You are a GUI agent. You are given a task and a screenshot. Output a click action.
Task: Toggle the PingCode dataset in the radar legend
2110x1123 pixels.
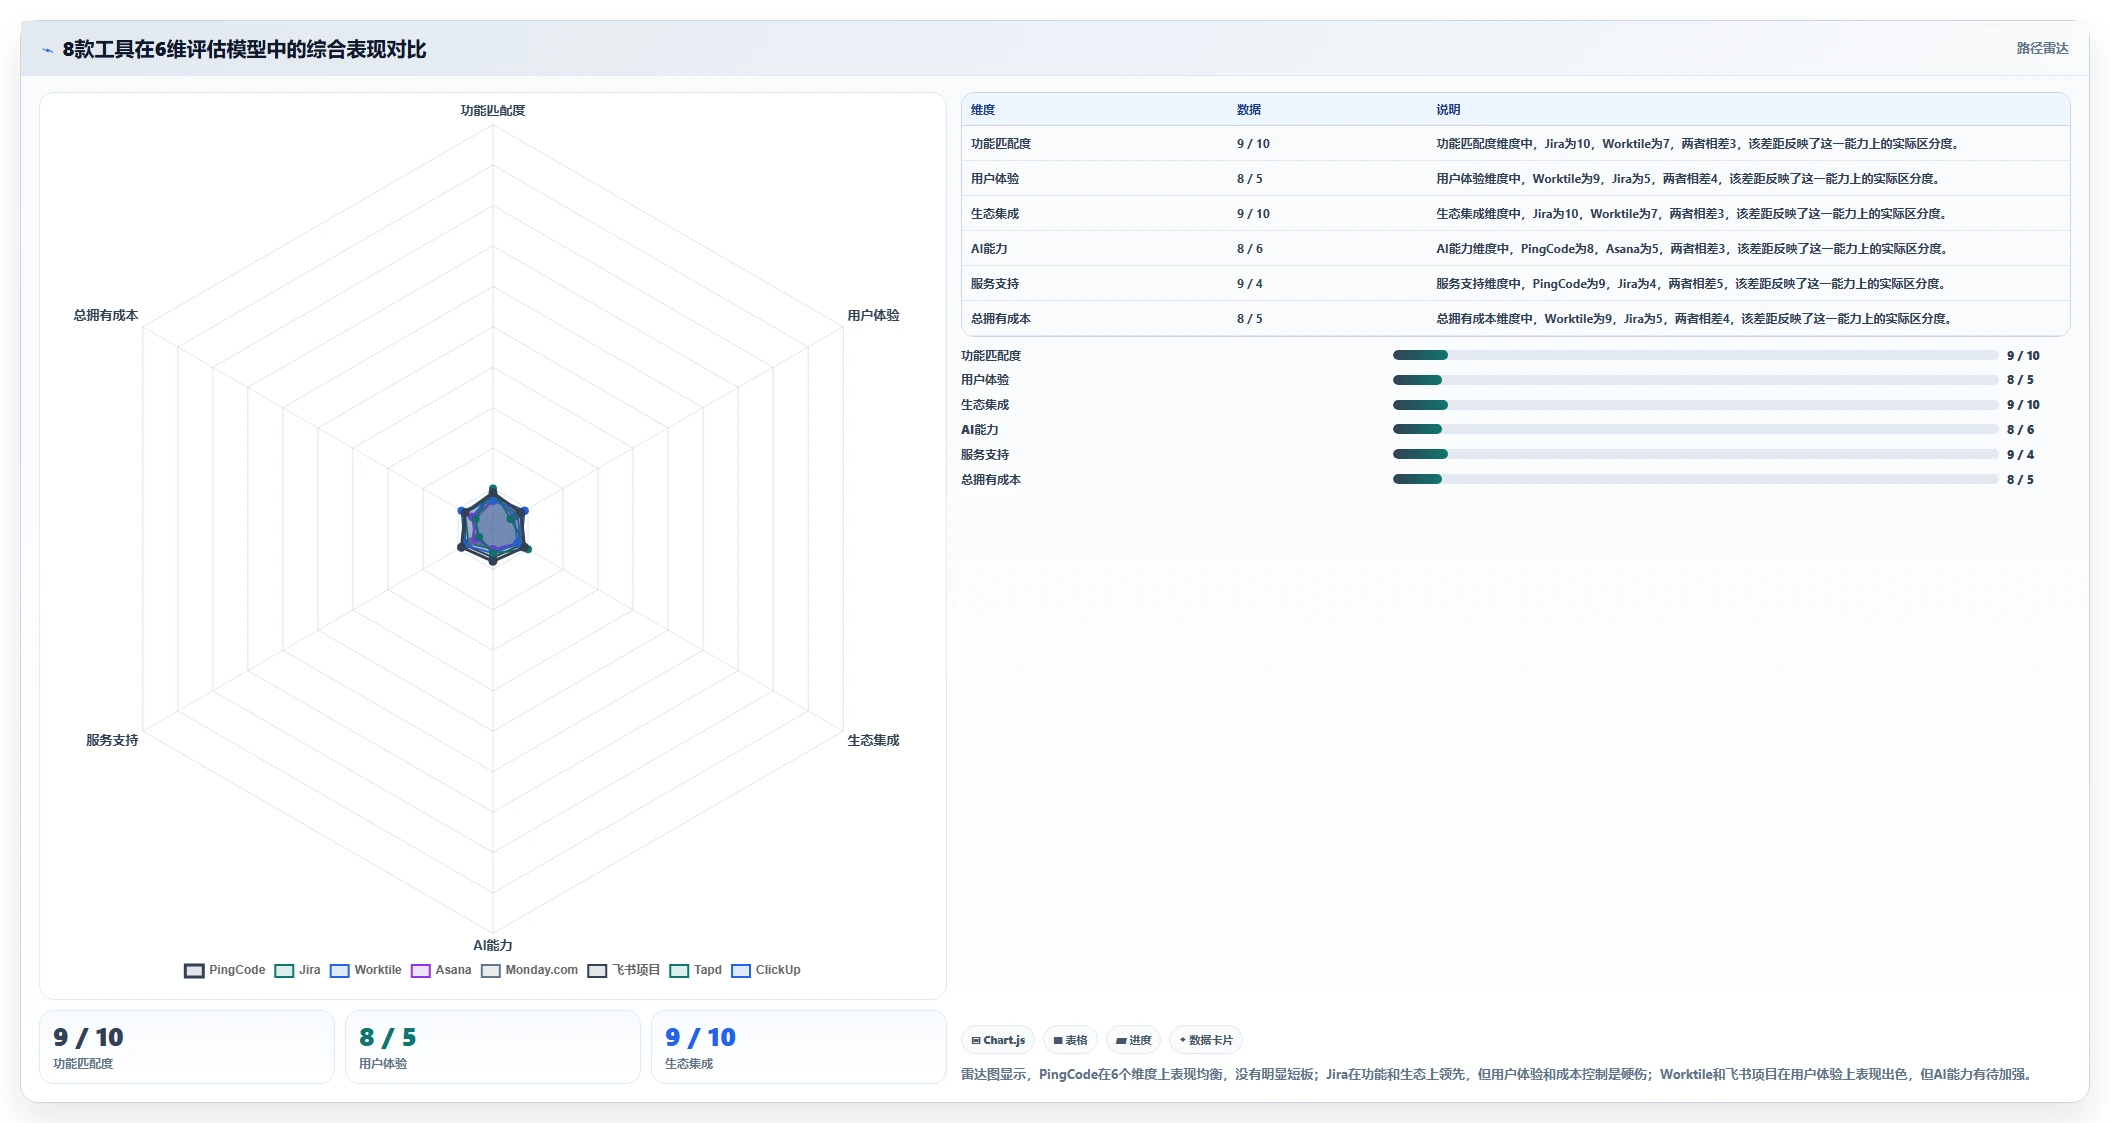click(x=225, y=970)
